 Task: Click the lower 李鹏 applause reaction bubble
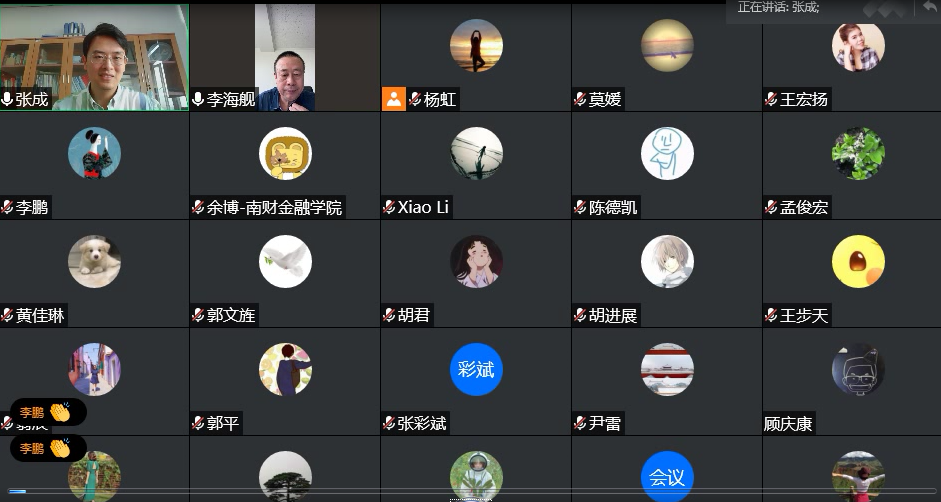click(x=48, y=449)
